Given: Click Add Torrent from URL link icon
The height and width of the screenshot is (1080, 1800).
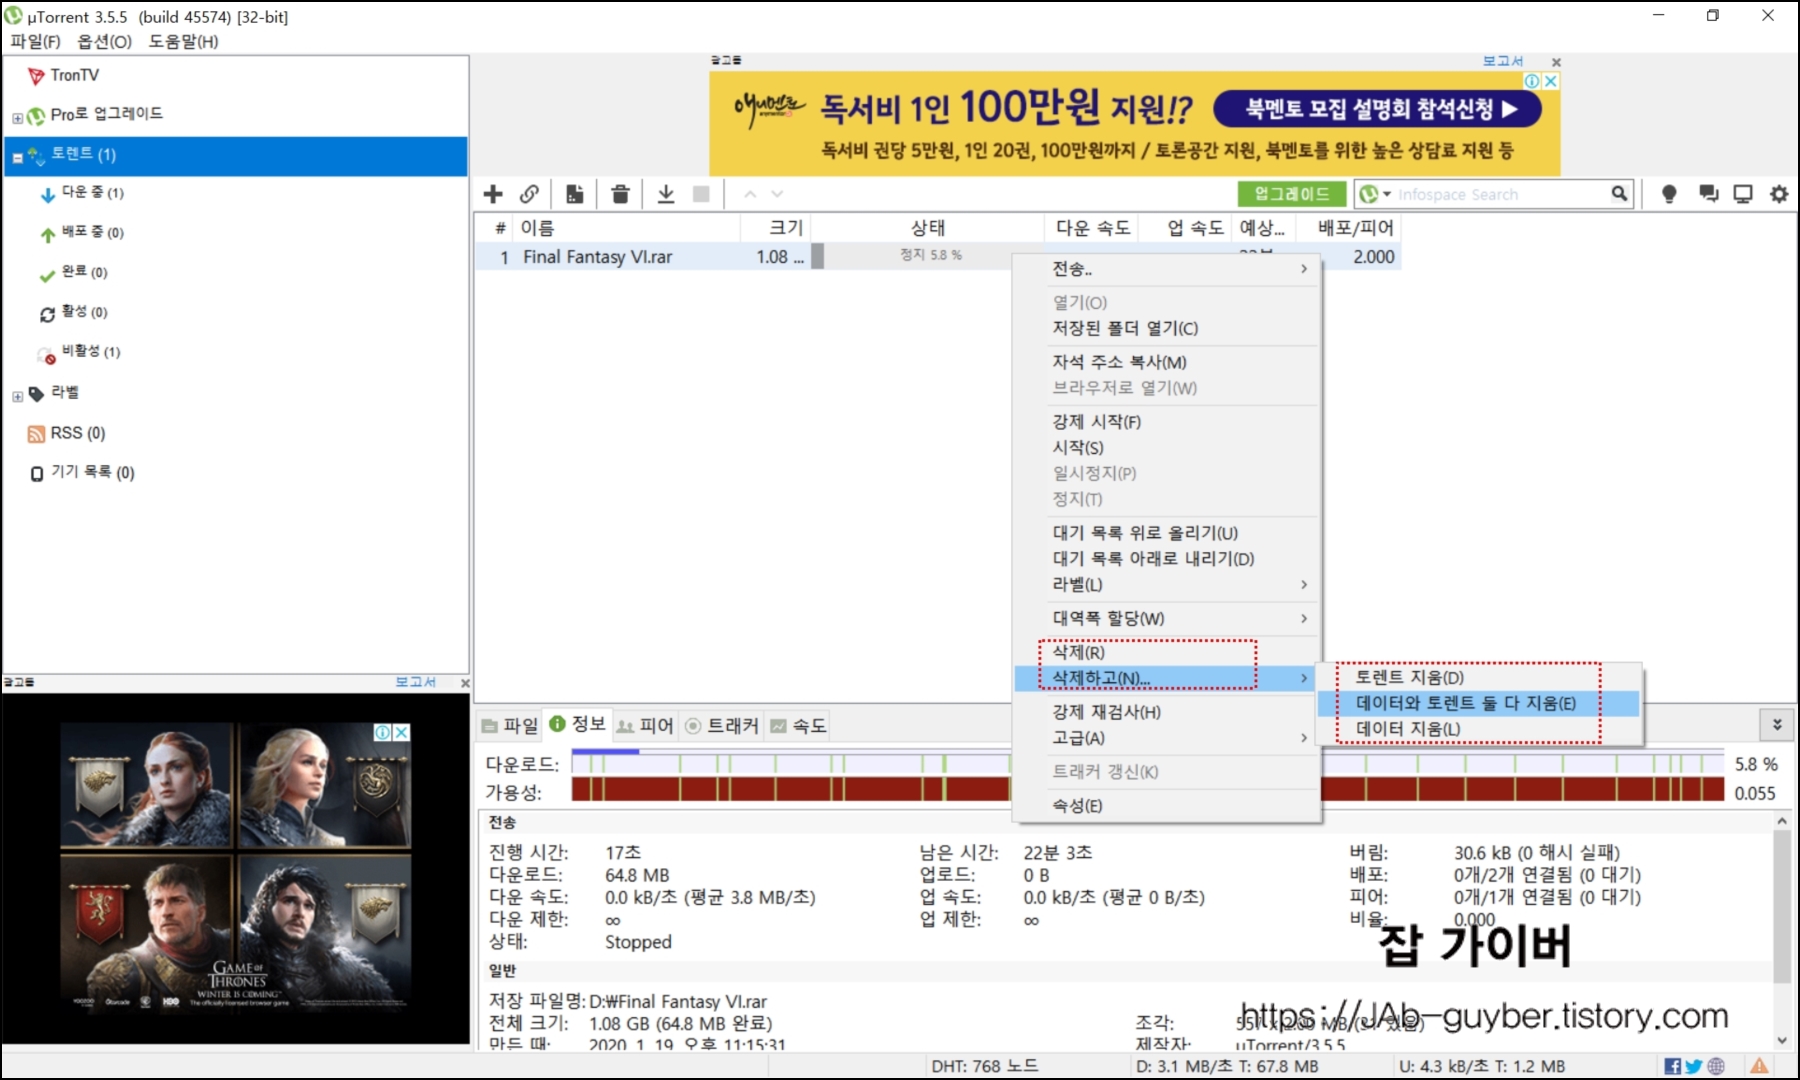Looking at the screenshot, I should click(x=529, y=194).
